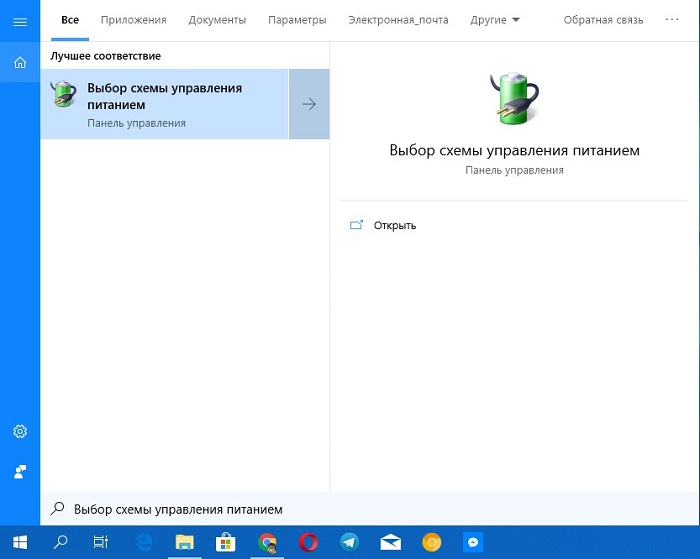Open search settings gear in the sidebar
Screen dimensions: 700x559
tap(20, 431)
